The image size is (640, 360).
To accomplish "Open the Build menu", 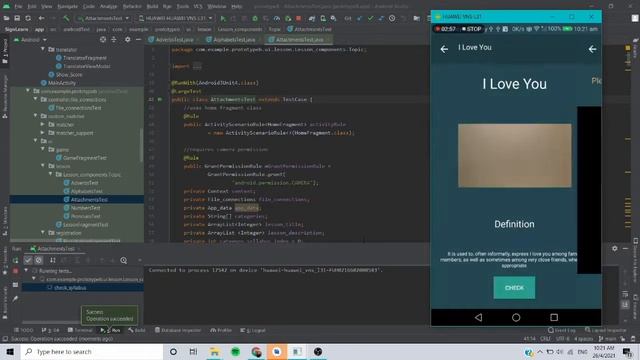I will 152,7.
